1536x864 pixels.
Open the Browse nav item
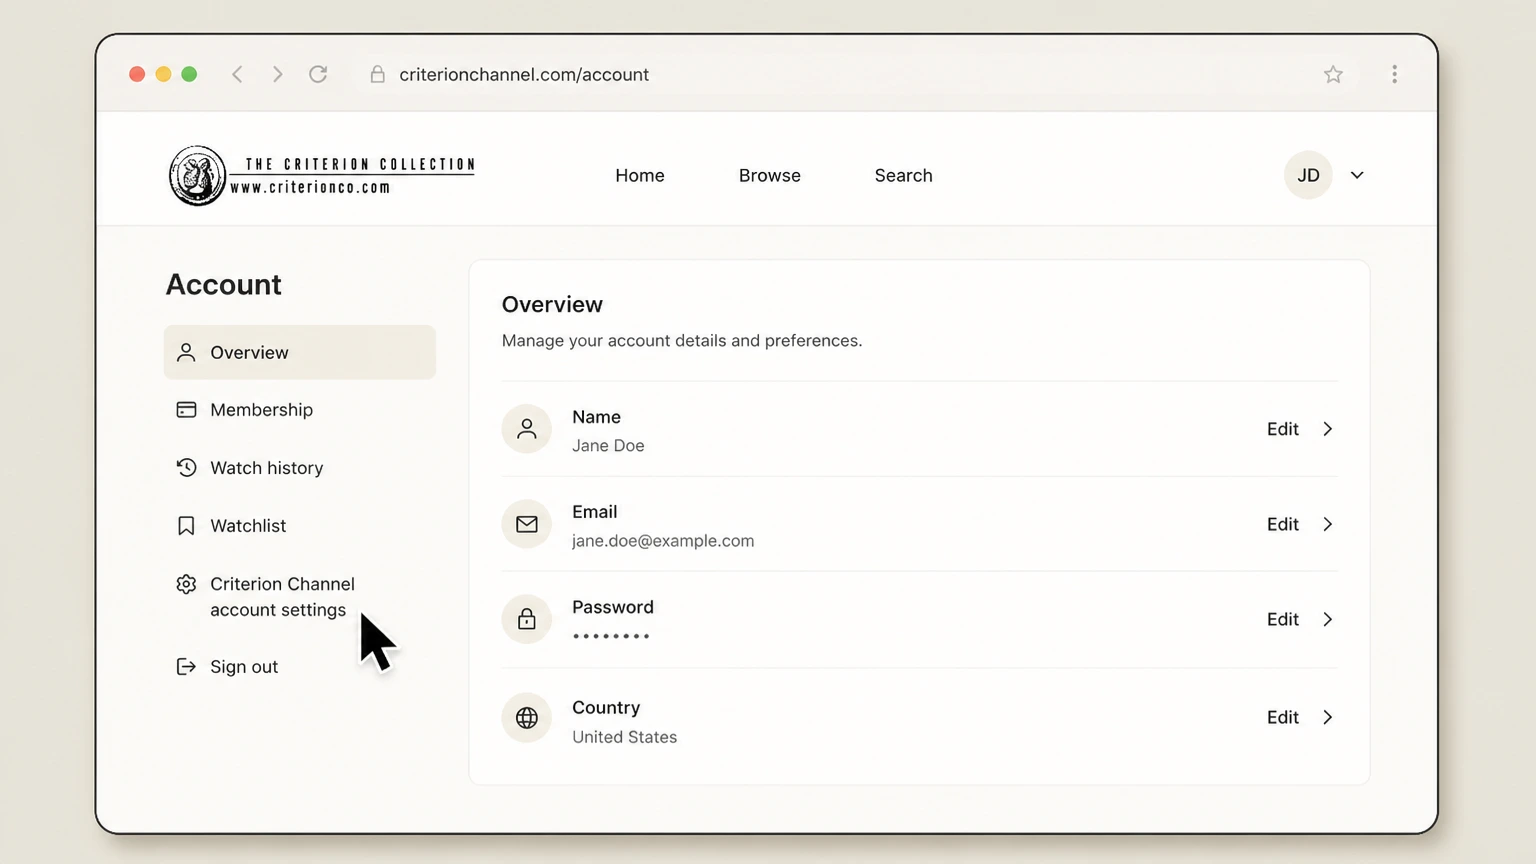coord(770,175)
